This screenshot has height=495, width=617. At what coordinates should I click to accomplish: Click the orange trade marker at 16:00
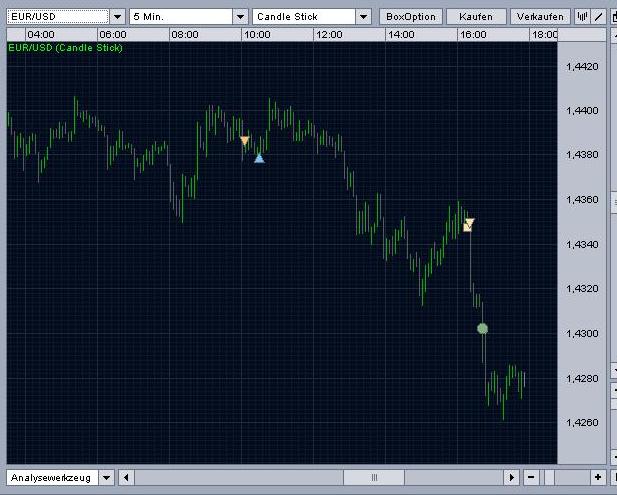point(468,225)
